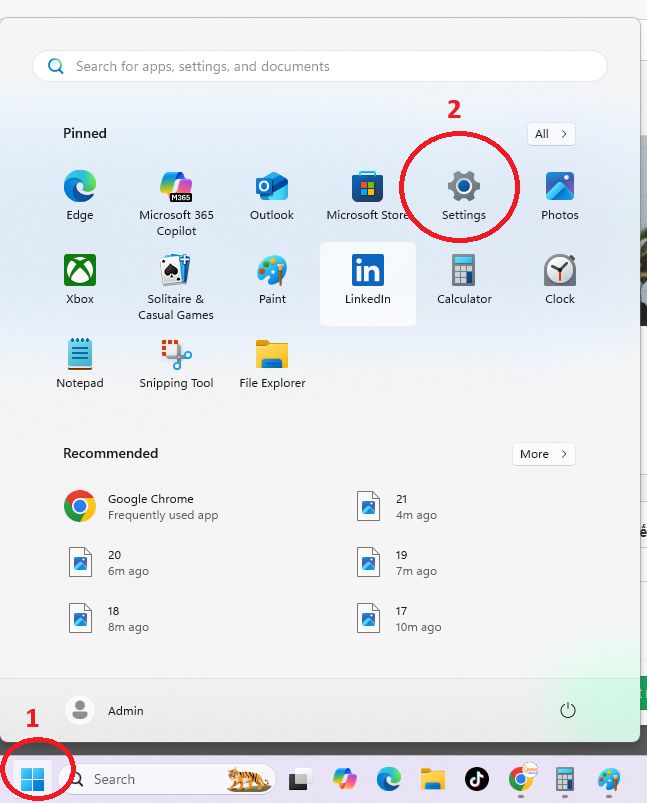The height and width of the screenshot is (803, 647).
Task: Open the Settings gear app
Action: 464,196
